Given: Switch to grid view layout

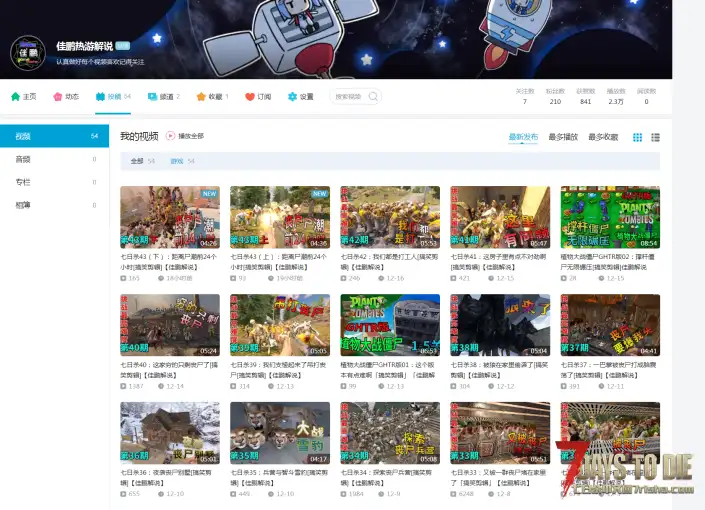Looking at the screenshot, I should [638, 138].
